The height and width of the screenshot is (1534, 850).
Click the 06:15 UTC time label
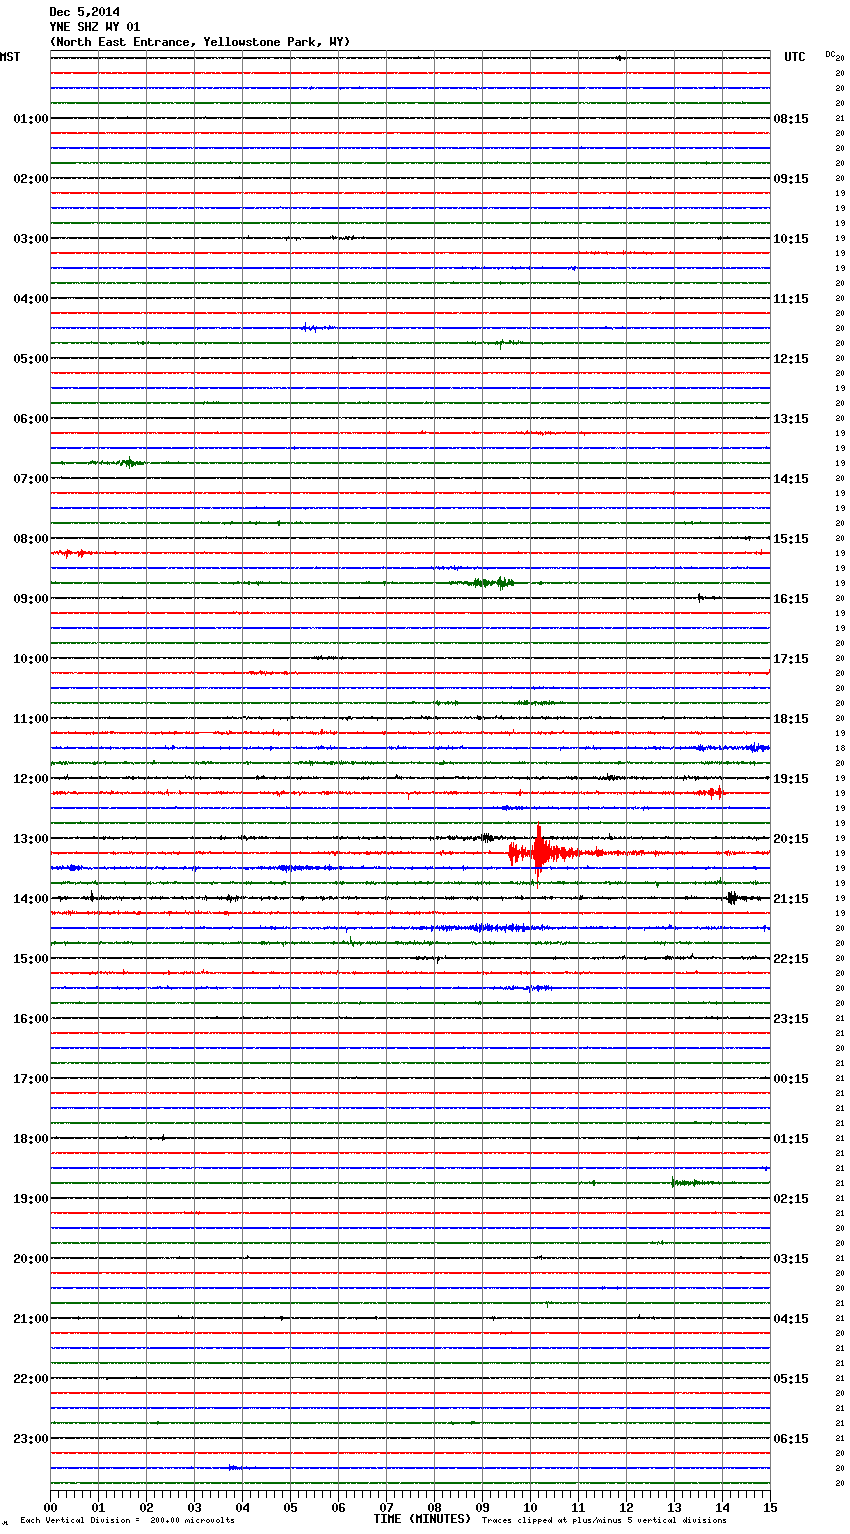point(791,1439)
